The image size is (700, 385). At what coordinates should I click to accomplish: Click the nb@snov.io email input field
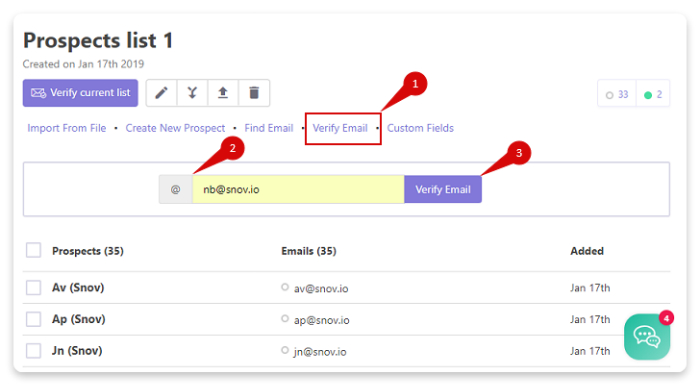[298, 189]
